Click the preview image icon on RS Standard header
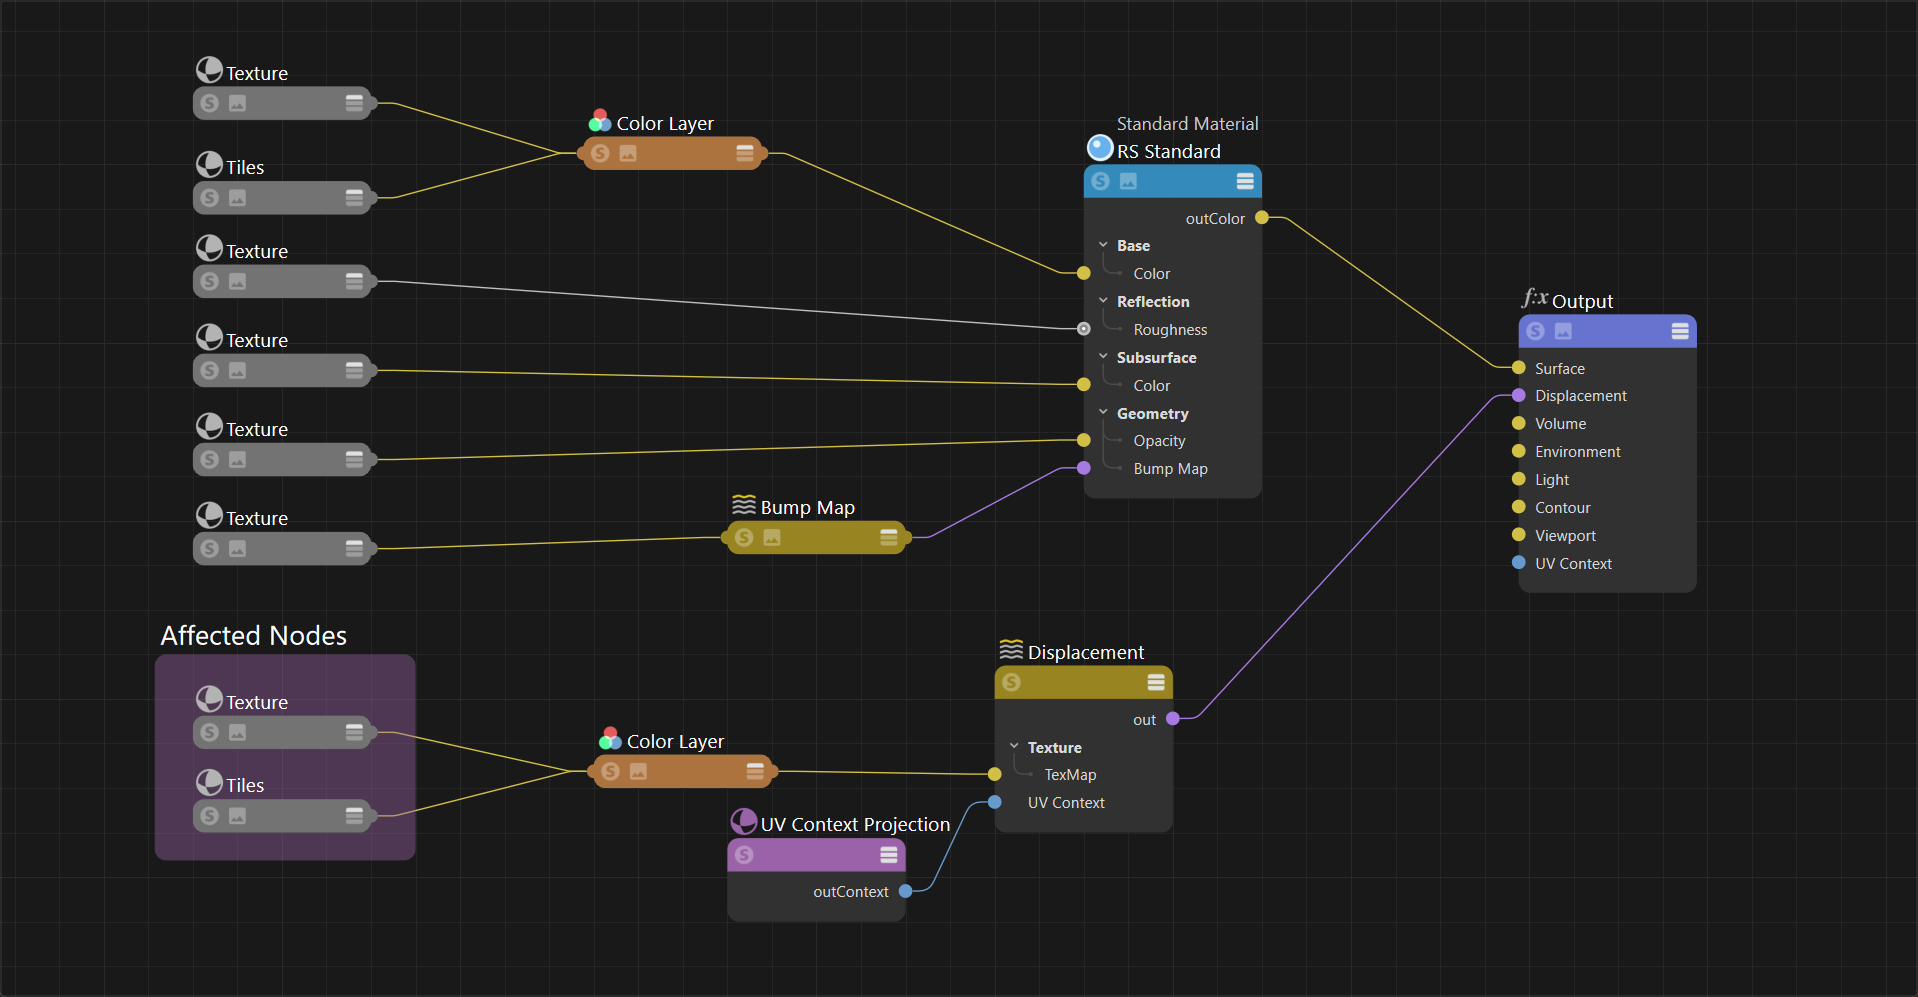 tap(1128, 181)
